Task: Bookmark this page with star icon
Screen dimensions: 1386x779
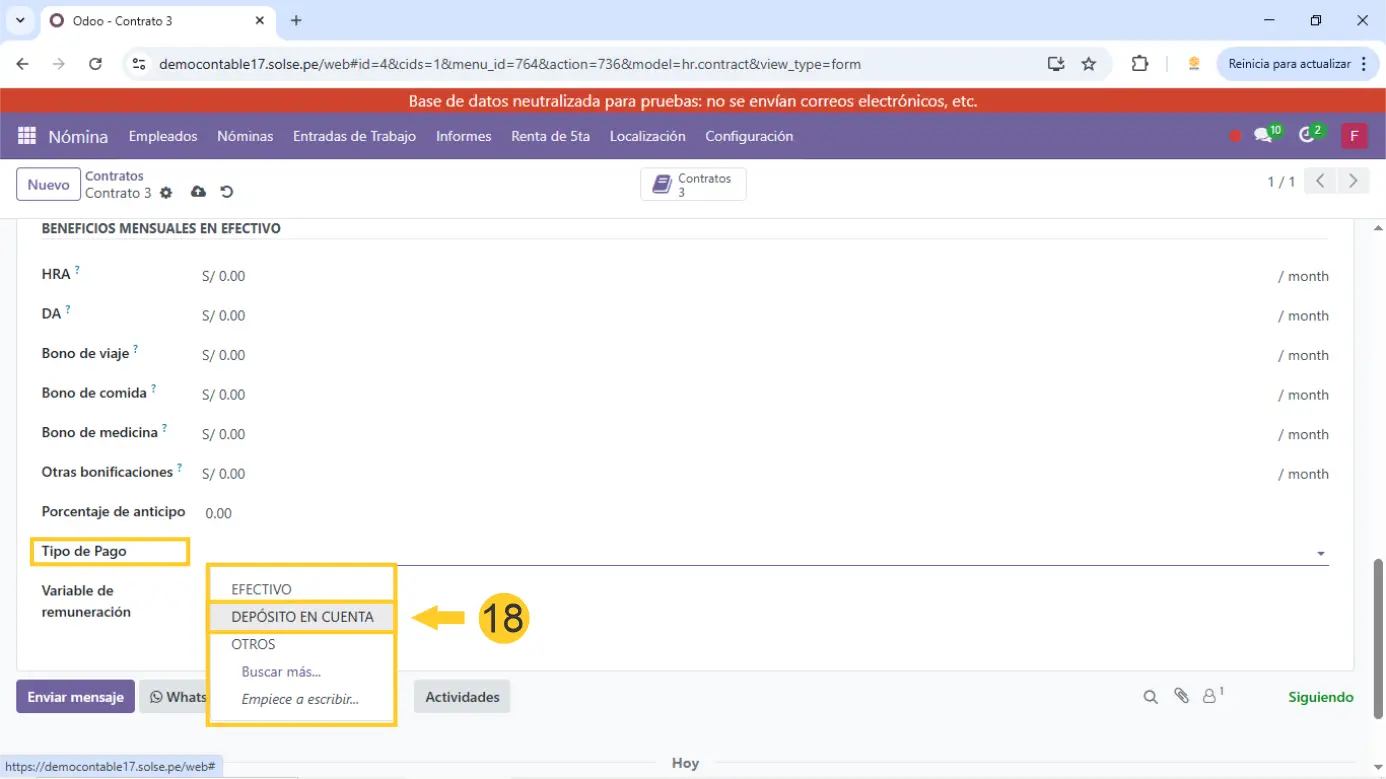Action: pyautogui.click(x=1089, y=64)
